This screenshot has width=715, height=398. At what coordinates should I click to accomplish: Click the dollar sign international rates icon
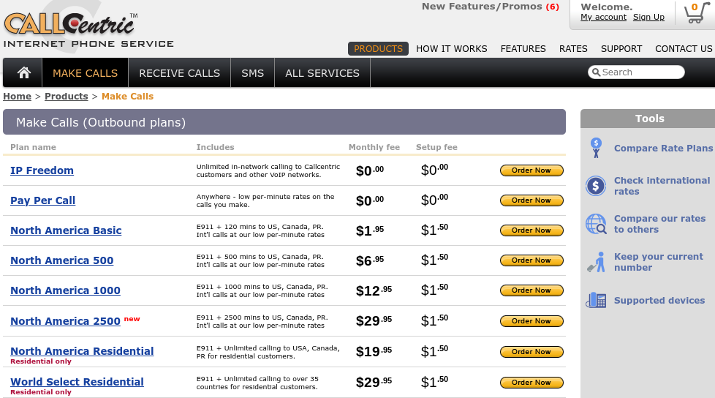tap(596, 186)
